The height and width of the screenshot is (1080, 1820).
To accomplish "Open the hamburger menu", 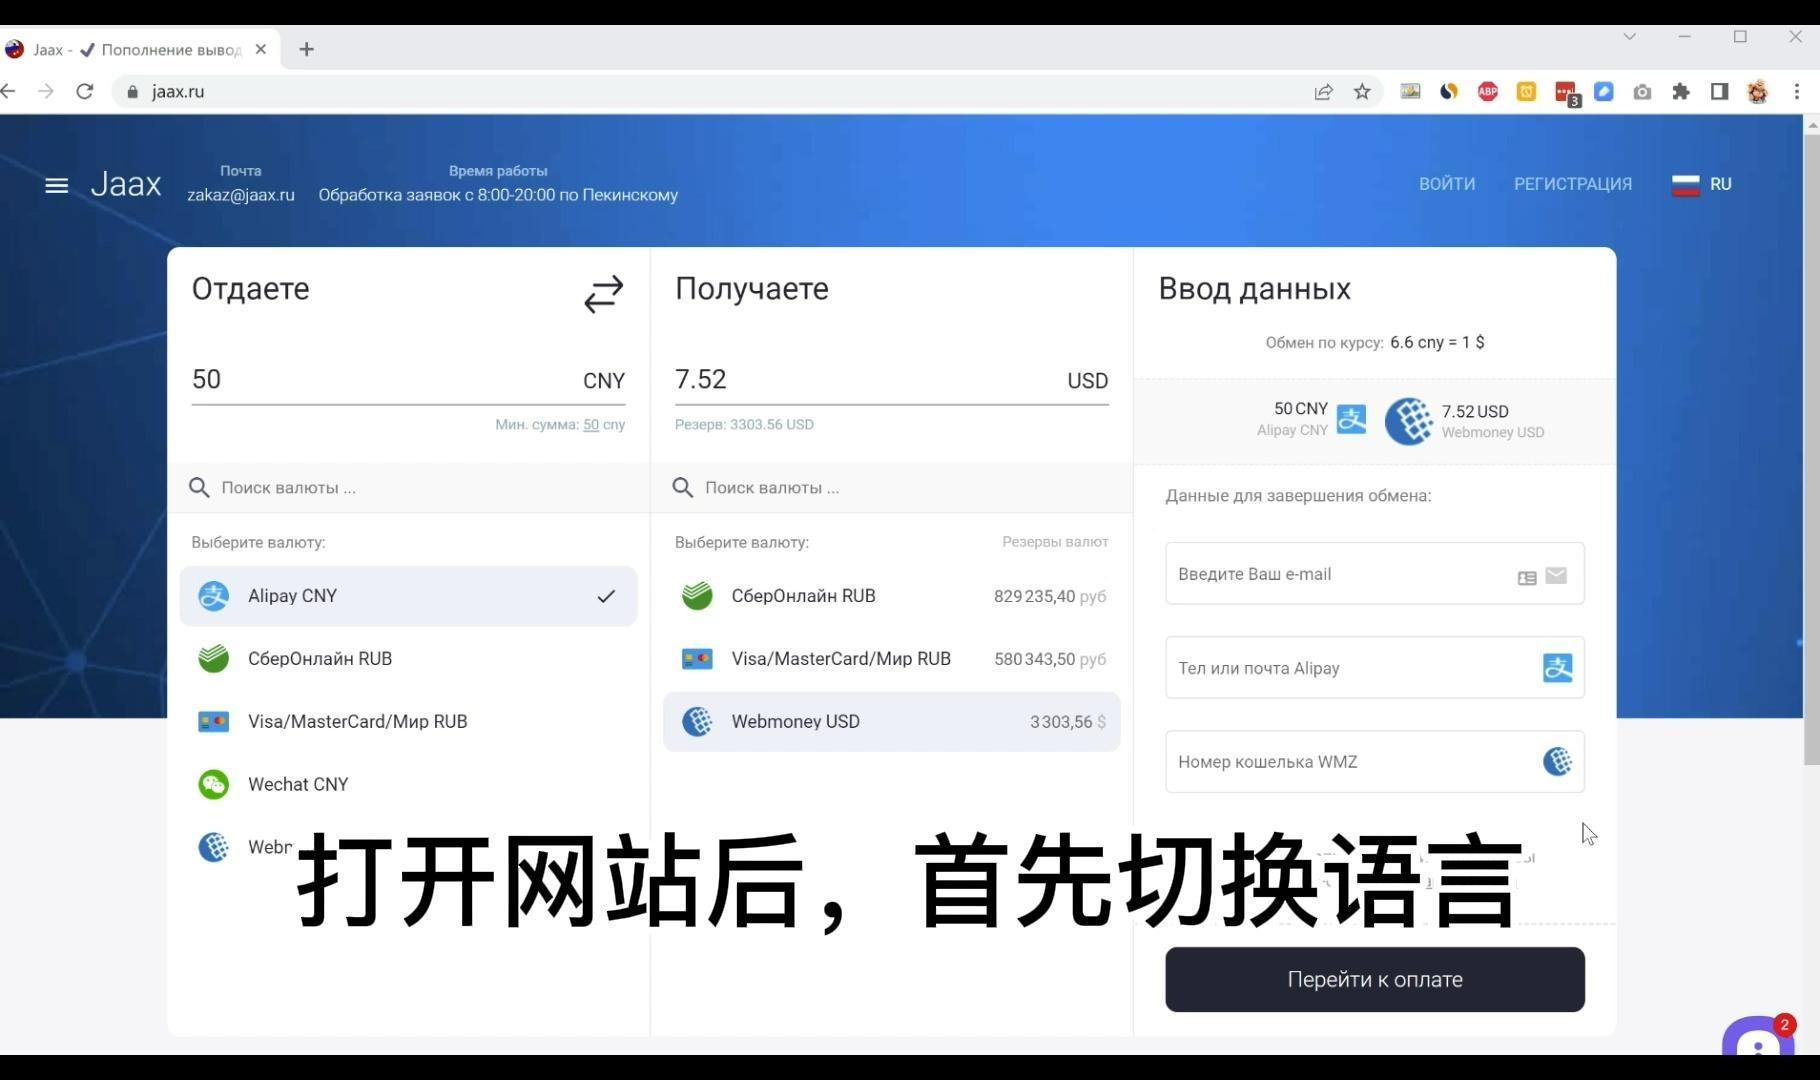I will pyautogui.click(x=56, y=185).
